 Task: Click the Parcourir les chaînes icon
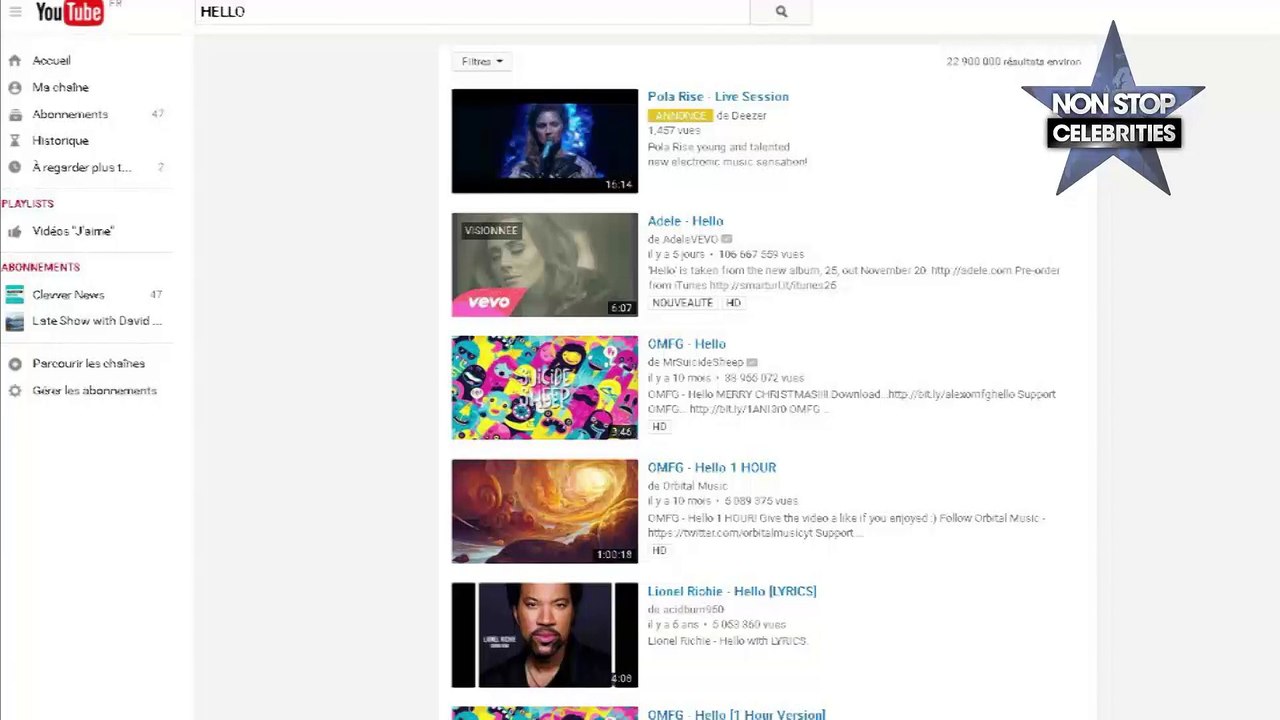(15, 364)
